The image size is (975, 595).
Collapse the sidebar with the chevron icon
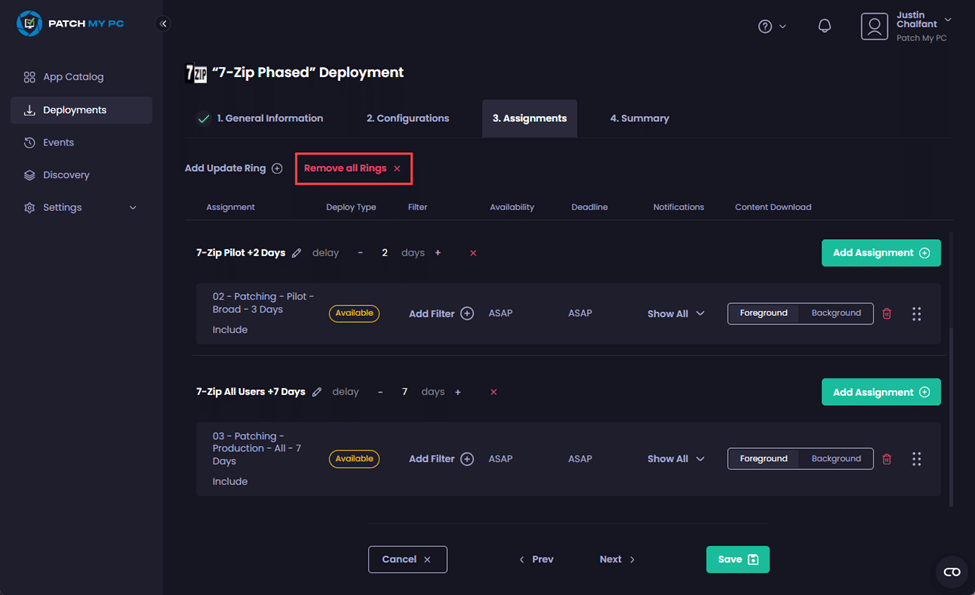(164, 24)
